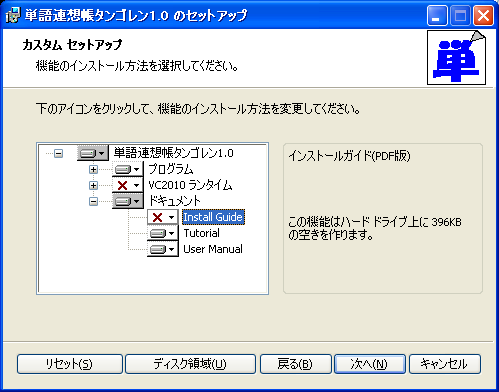This screenshot has width=499, height=392.
Task: Click the カスタム セットアップ heading
Action: click(x=72, y=45)
